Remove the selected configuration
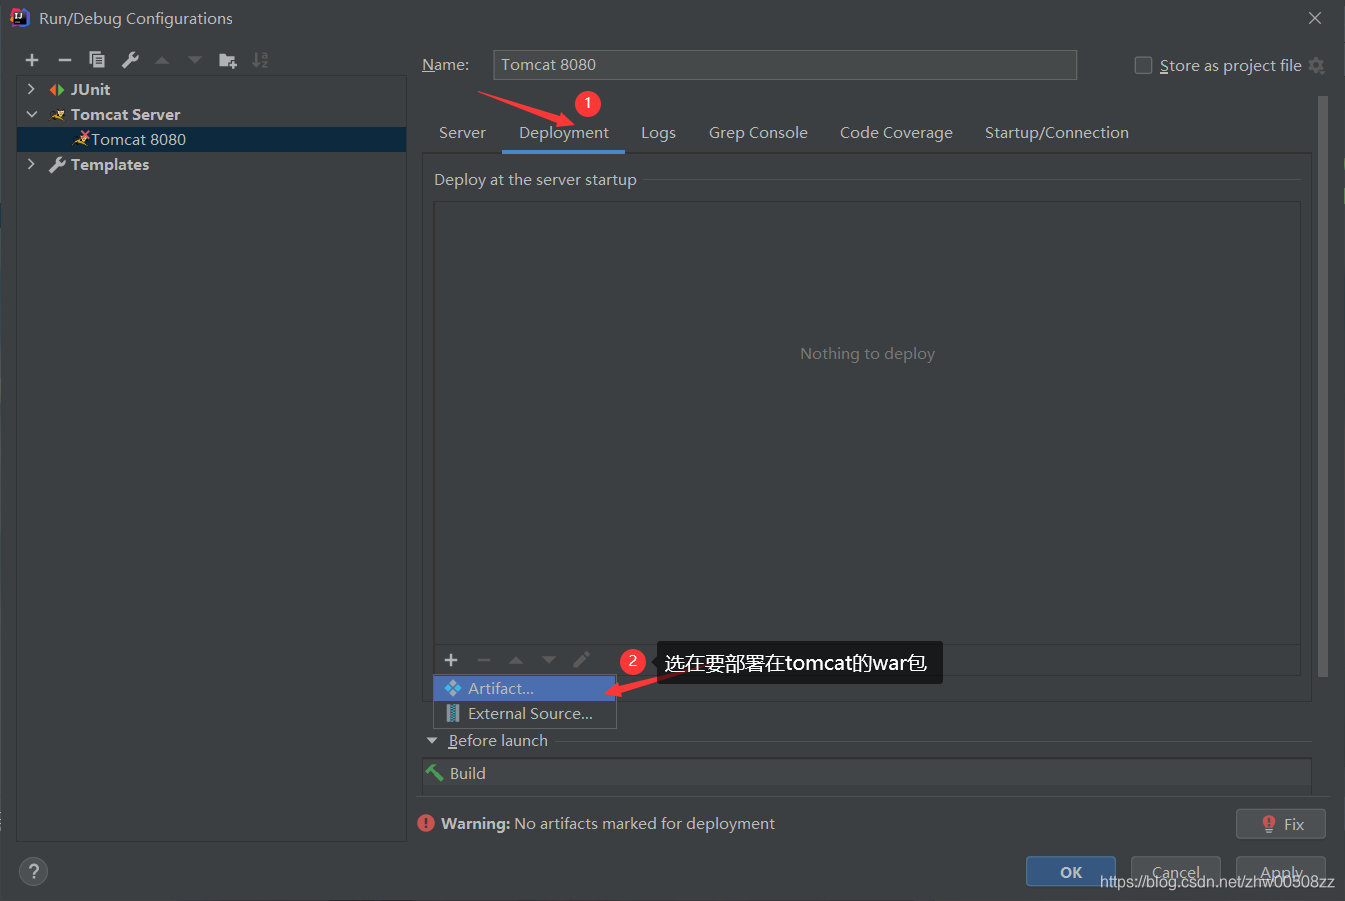 point(65,60)
